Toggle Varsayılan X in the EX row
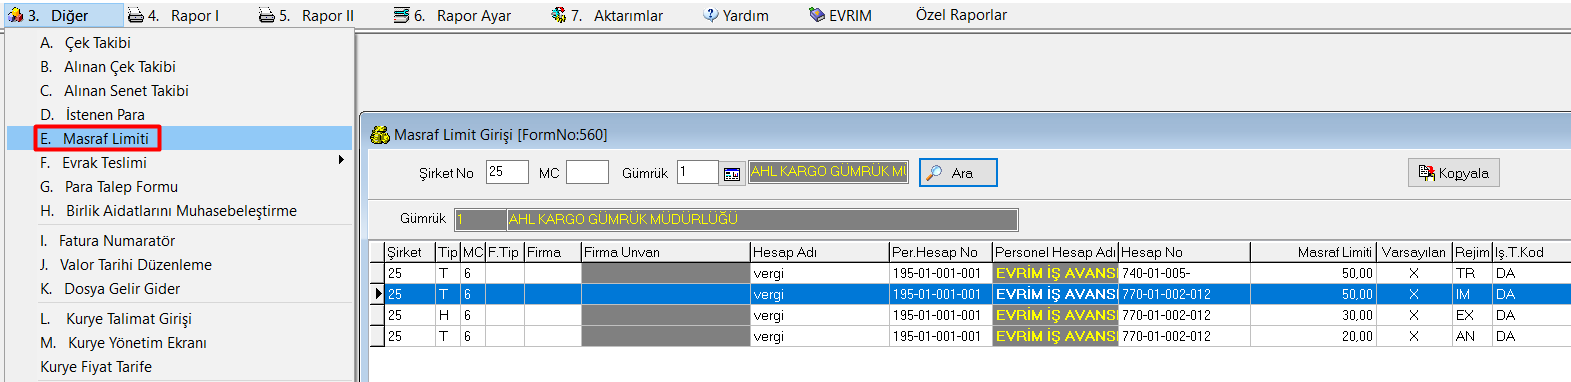The image size is (1571, 382). 1414,315
